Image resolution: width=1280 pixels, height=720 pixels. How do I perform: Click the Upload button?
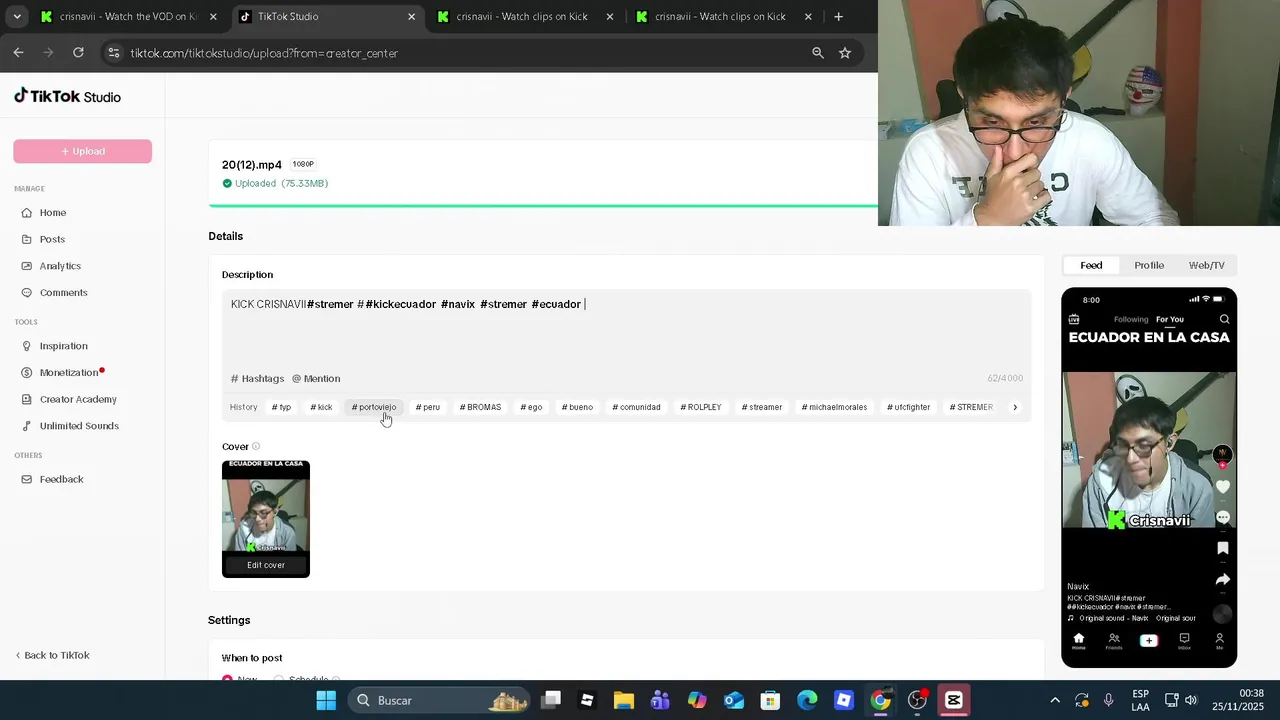click(82, 151)
